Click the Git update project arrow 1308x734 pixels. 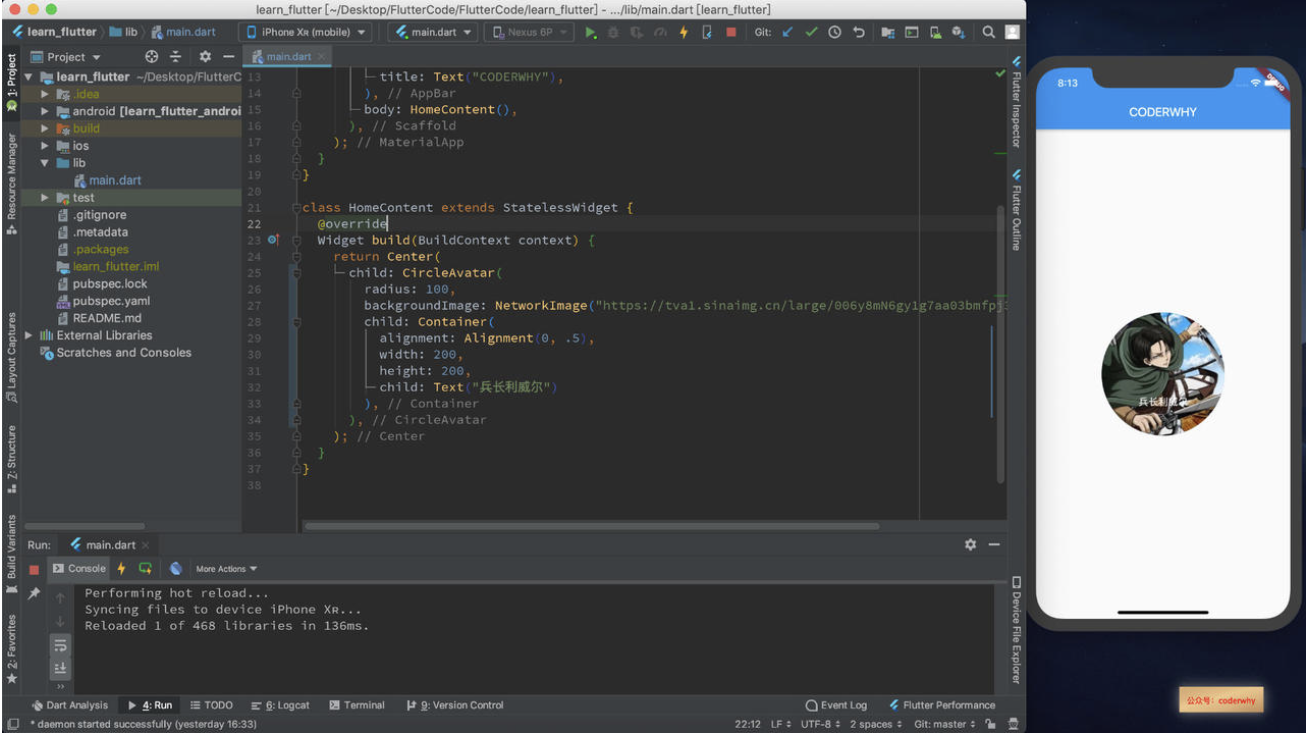point(788,32)
